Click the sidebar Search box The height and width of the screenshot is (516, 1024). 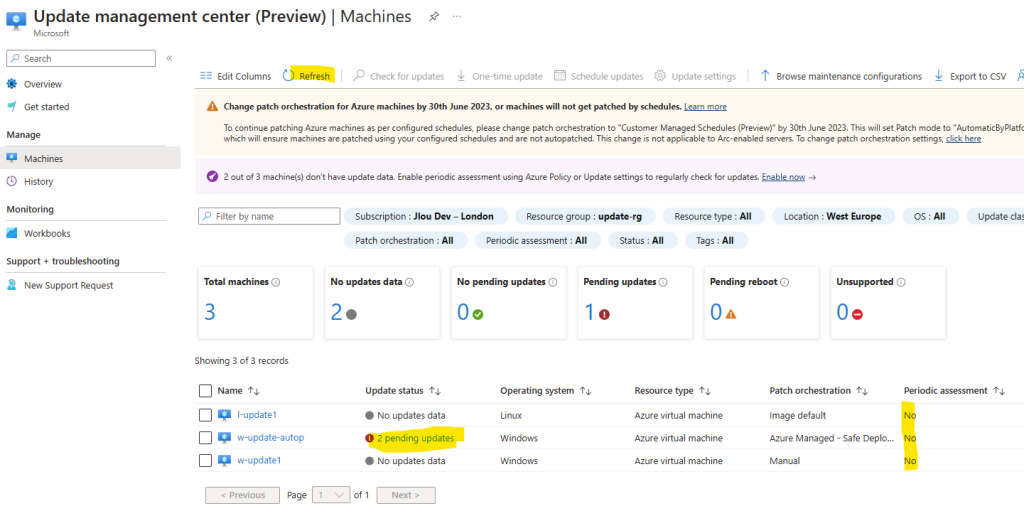(81, 58)
